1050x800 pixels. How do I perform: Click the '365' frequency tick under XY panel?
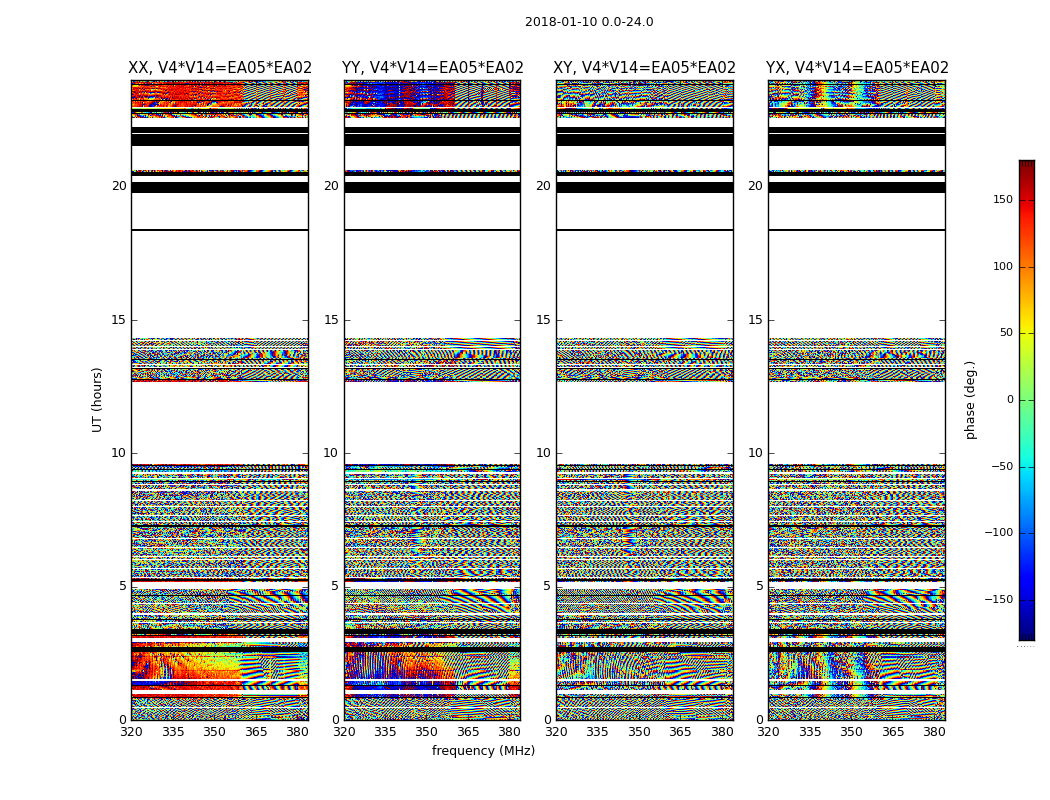click(x=680, y=732)
